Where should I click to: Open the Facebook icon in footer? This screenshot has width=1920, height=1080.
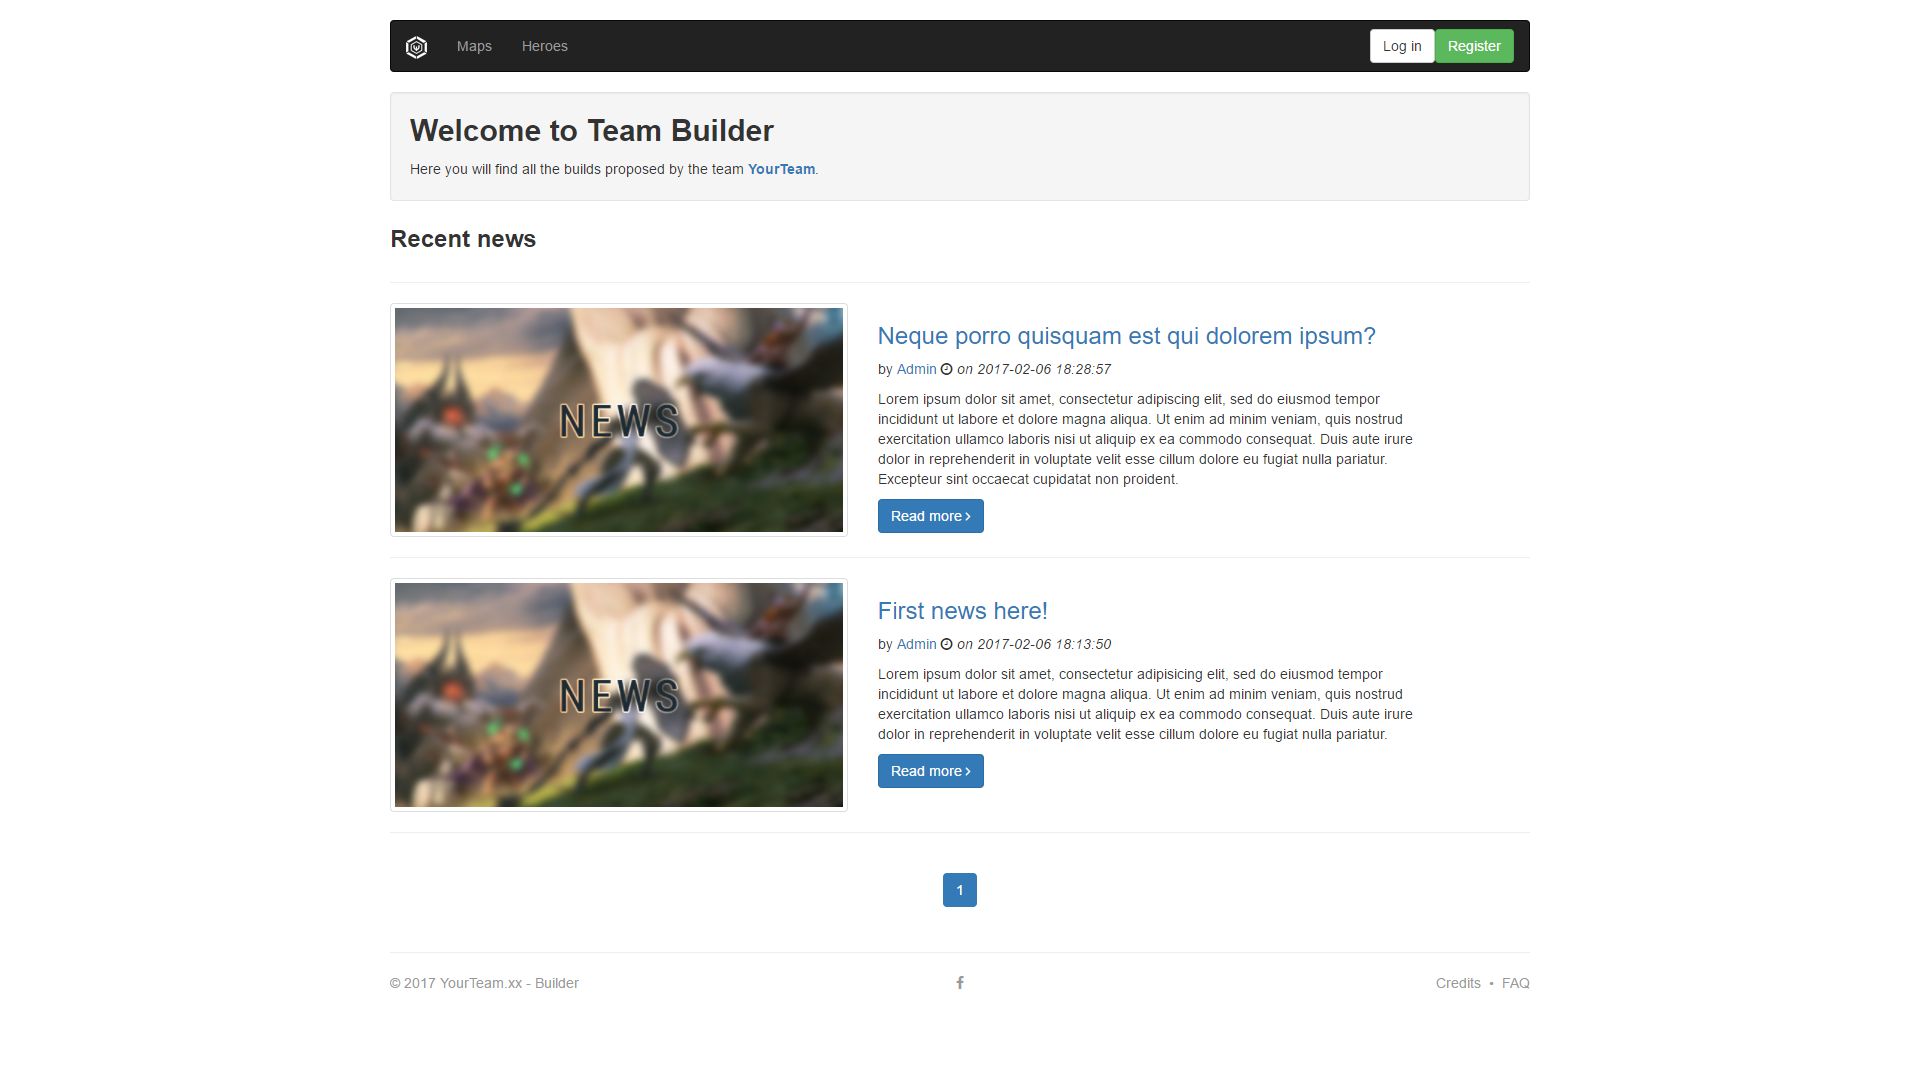tap(960, 983)
